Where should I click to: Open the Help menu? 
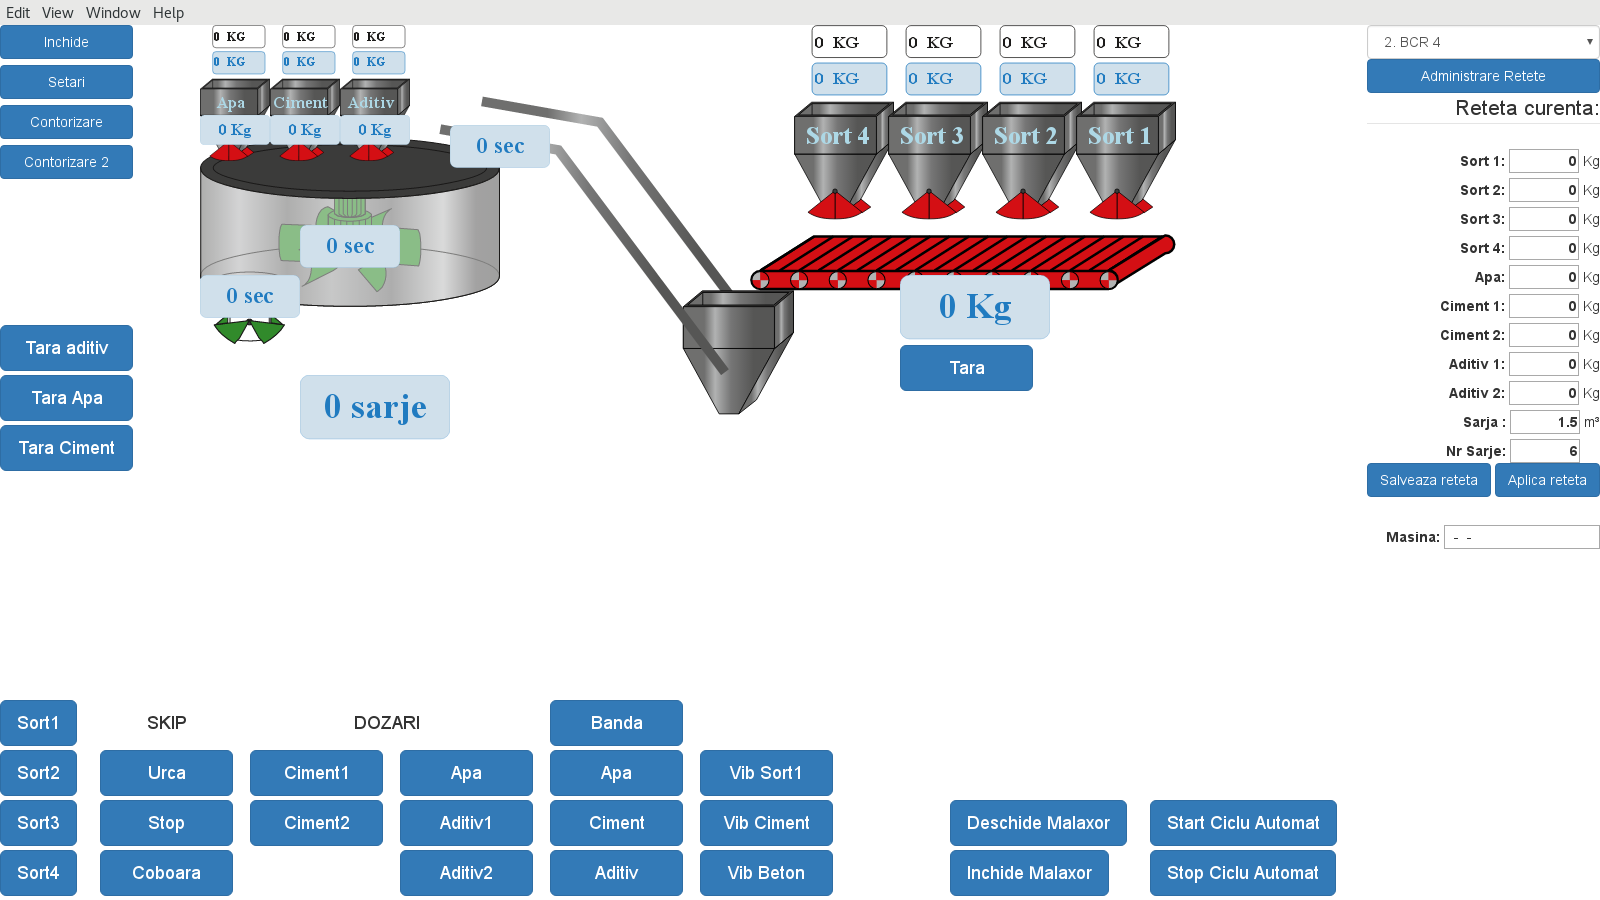click(x=168, y=13)
